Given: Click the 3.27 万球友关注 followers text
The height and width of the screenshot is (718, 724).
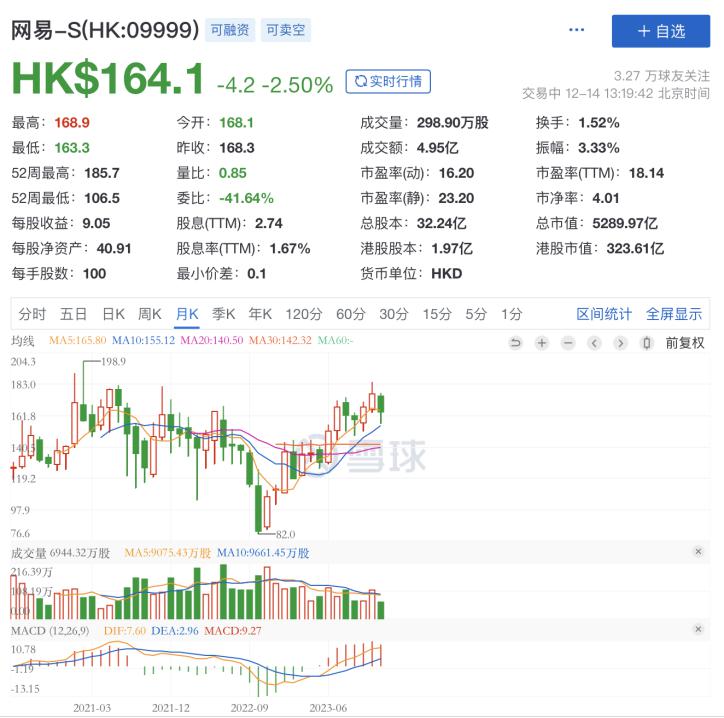Looking at the screenshot, I should pos(662,75).
